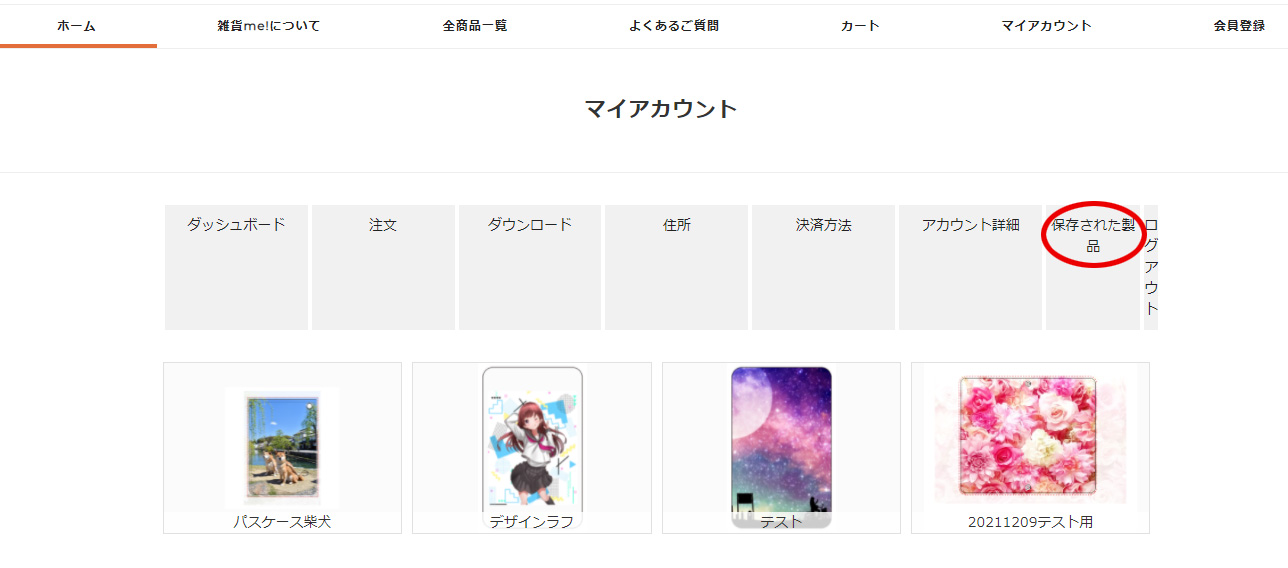This screenshot has height=568, width=1288.
Task: Open 全商品一覧 in top navigation
Action: 475,26
